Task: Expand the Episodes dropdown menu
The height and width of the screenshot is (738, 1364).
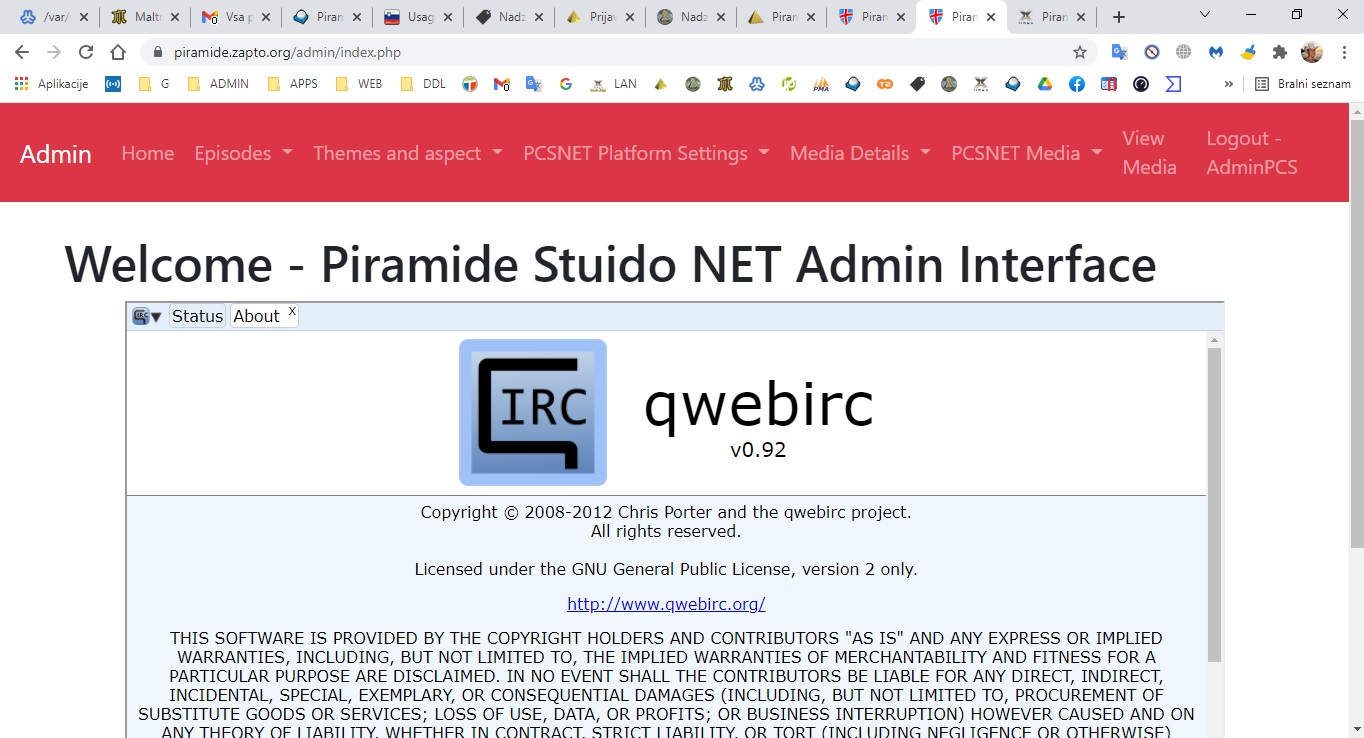Action: [x=243, y=153]
